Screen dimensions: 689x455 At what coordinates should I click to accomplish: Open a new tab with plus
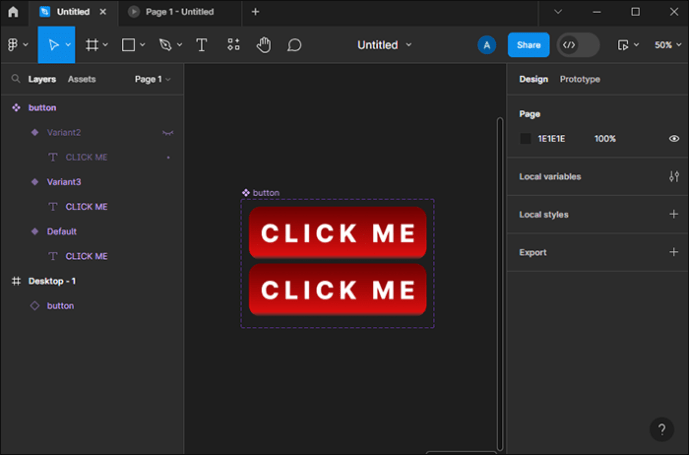click(x=255, y=12)
